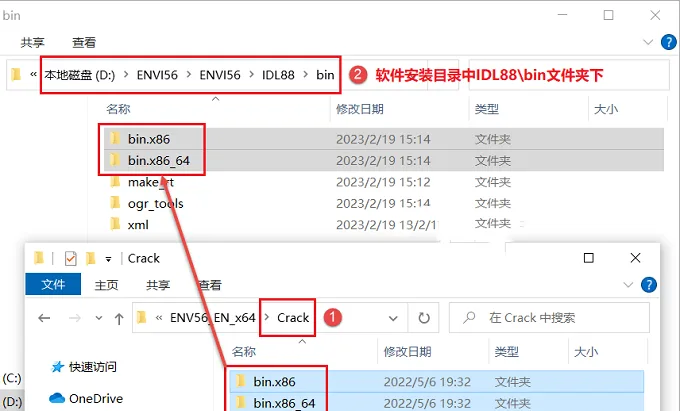Open help icon in bin window
Screen dimensions: 680x411
tap(668, 42)
